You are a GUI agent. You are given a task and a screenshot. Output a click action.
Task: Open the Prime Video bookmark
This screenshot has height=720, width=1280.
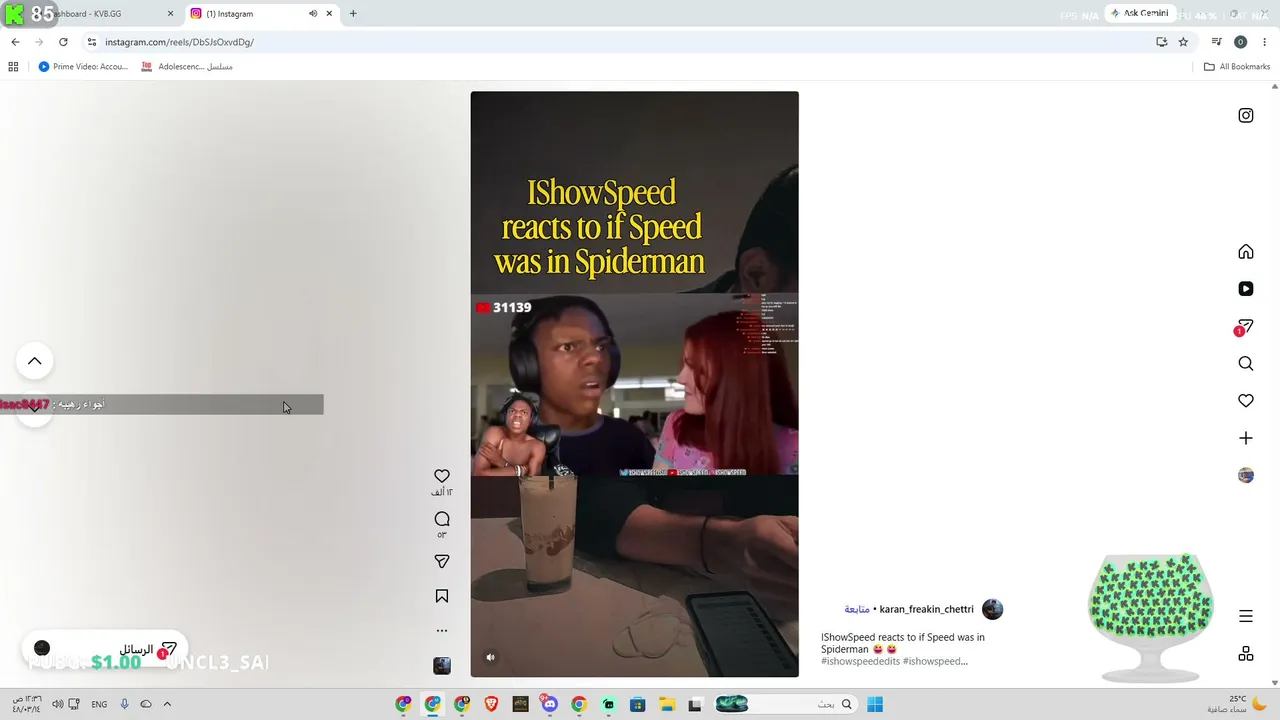point(83,67)
